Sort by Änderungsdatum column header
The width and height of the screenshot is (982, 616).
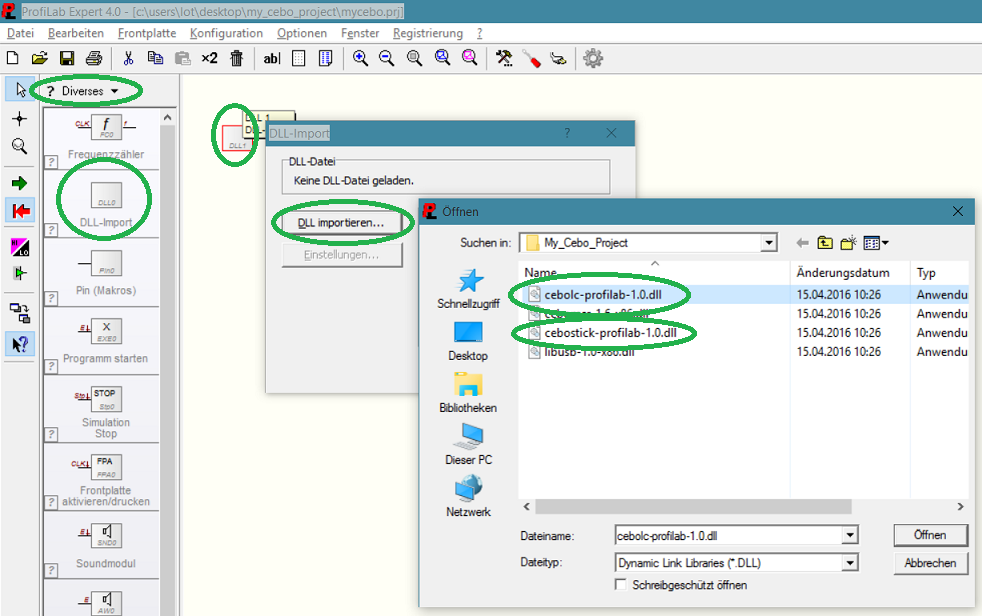tap(842, 273)
